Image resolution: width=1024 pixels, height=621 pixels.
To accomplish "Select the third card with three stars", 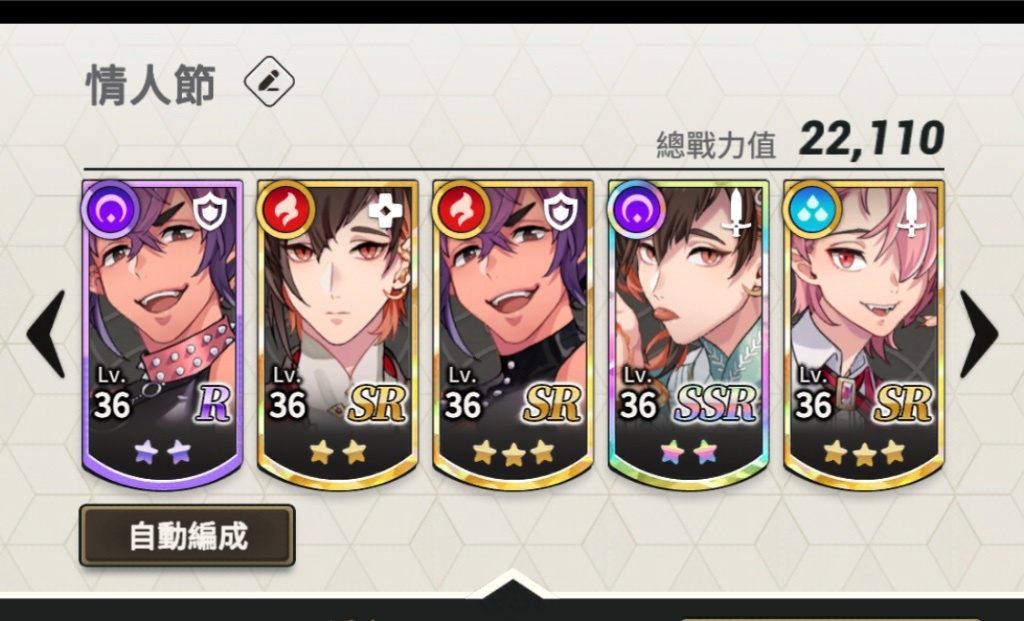I will coord(513,334).
